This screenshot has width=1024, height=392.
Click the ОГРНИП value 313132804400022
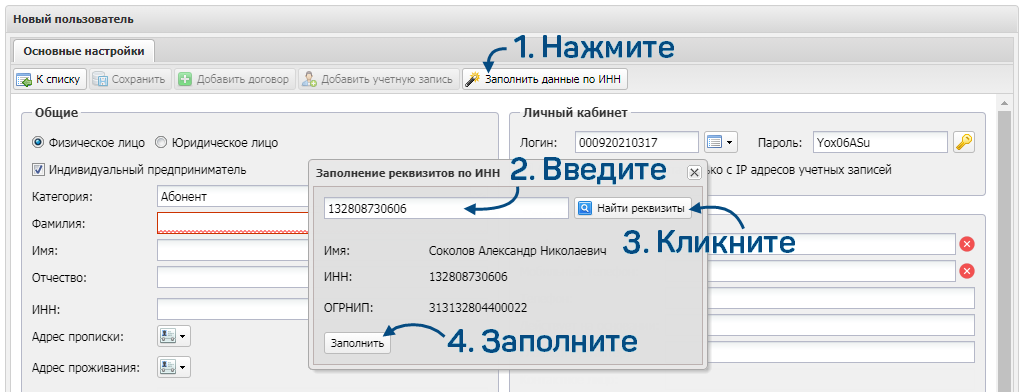click(x=478, y=308)
